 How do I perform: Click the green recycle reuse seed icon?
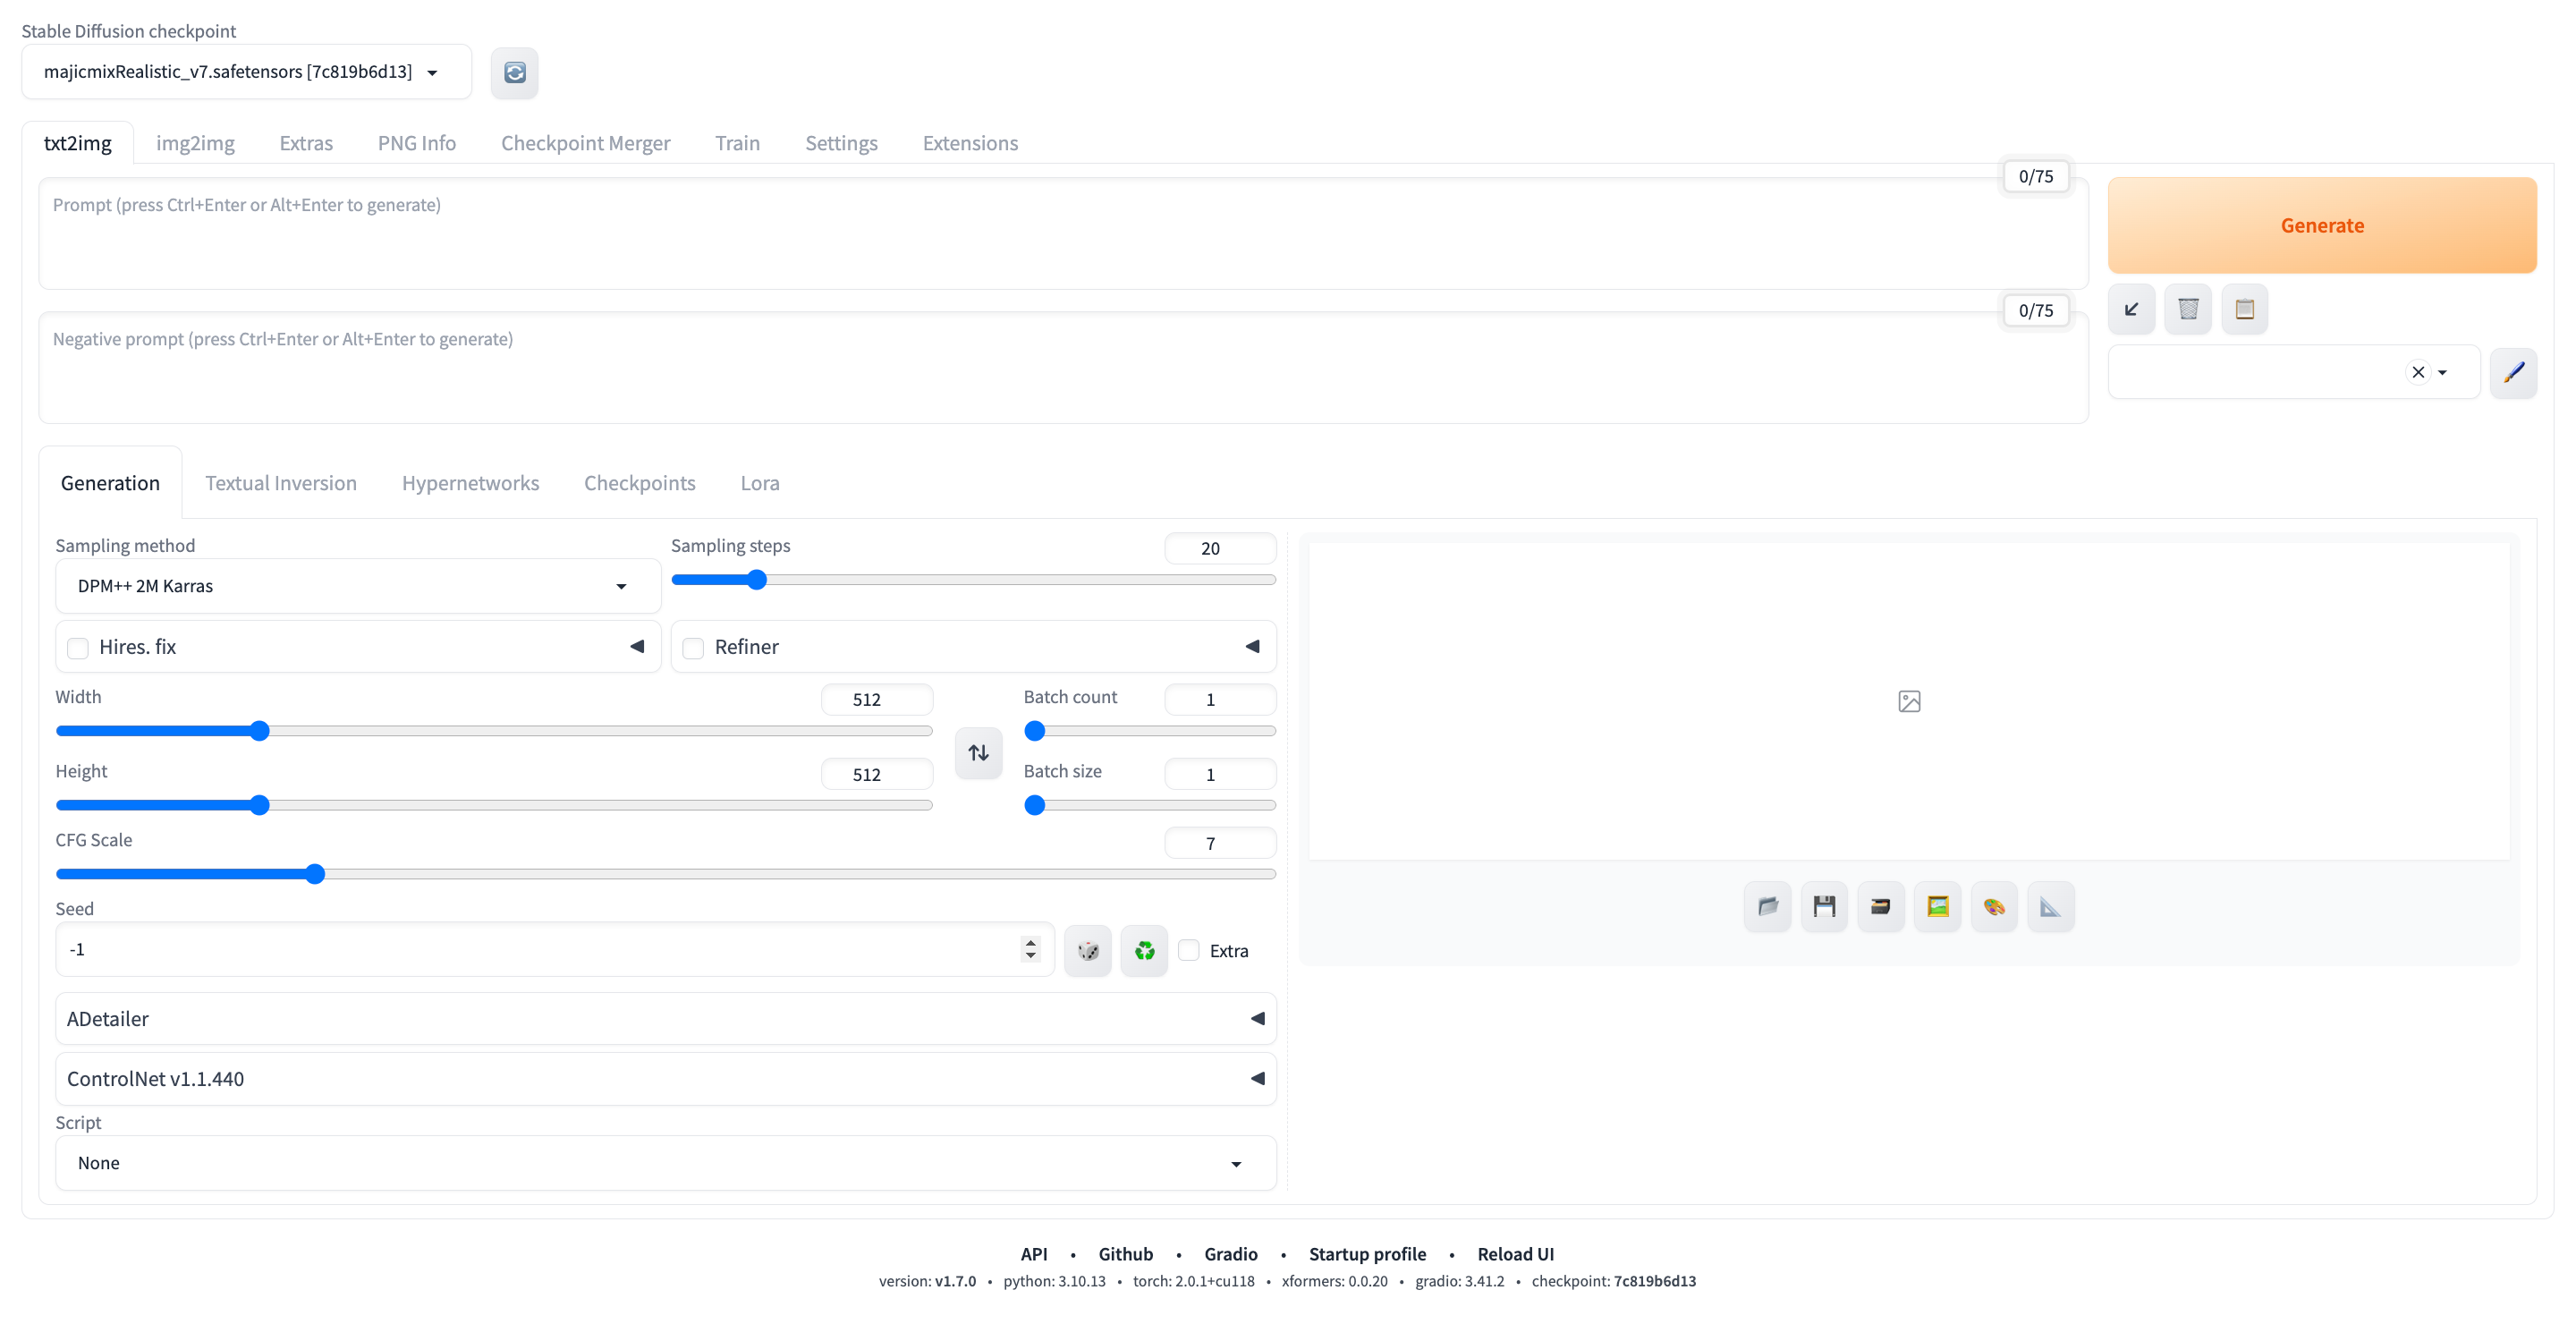tap(1144, 950)
